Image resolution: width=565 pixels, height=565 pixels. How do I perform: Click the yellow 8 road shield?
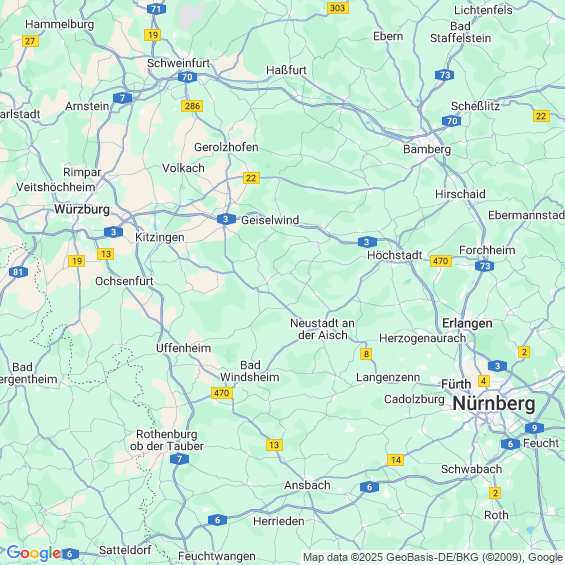coord(366,354)
